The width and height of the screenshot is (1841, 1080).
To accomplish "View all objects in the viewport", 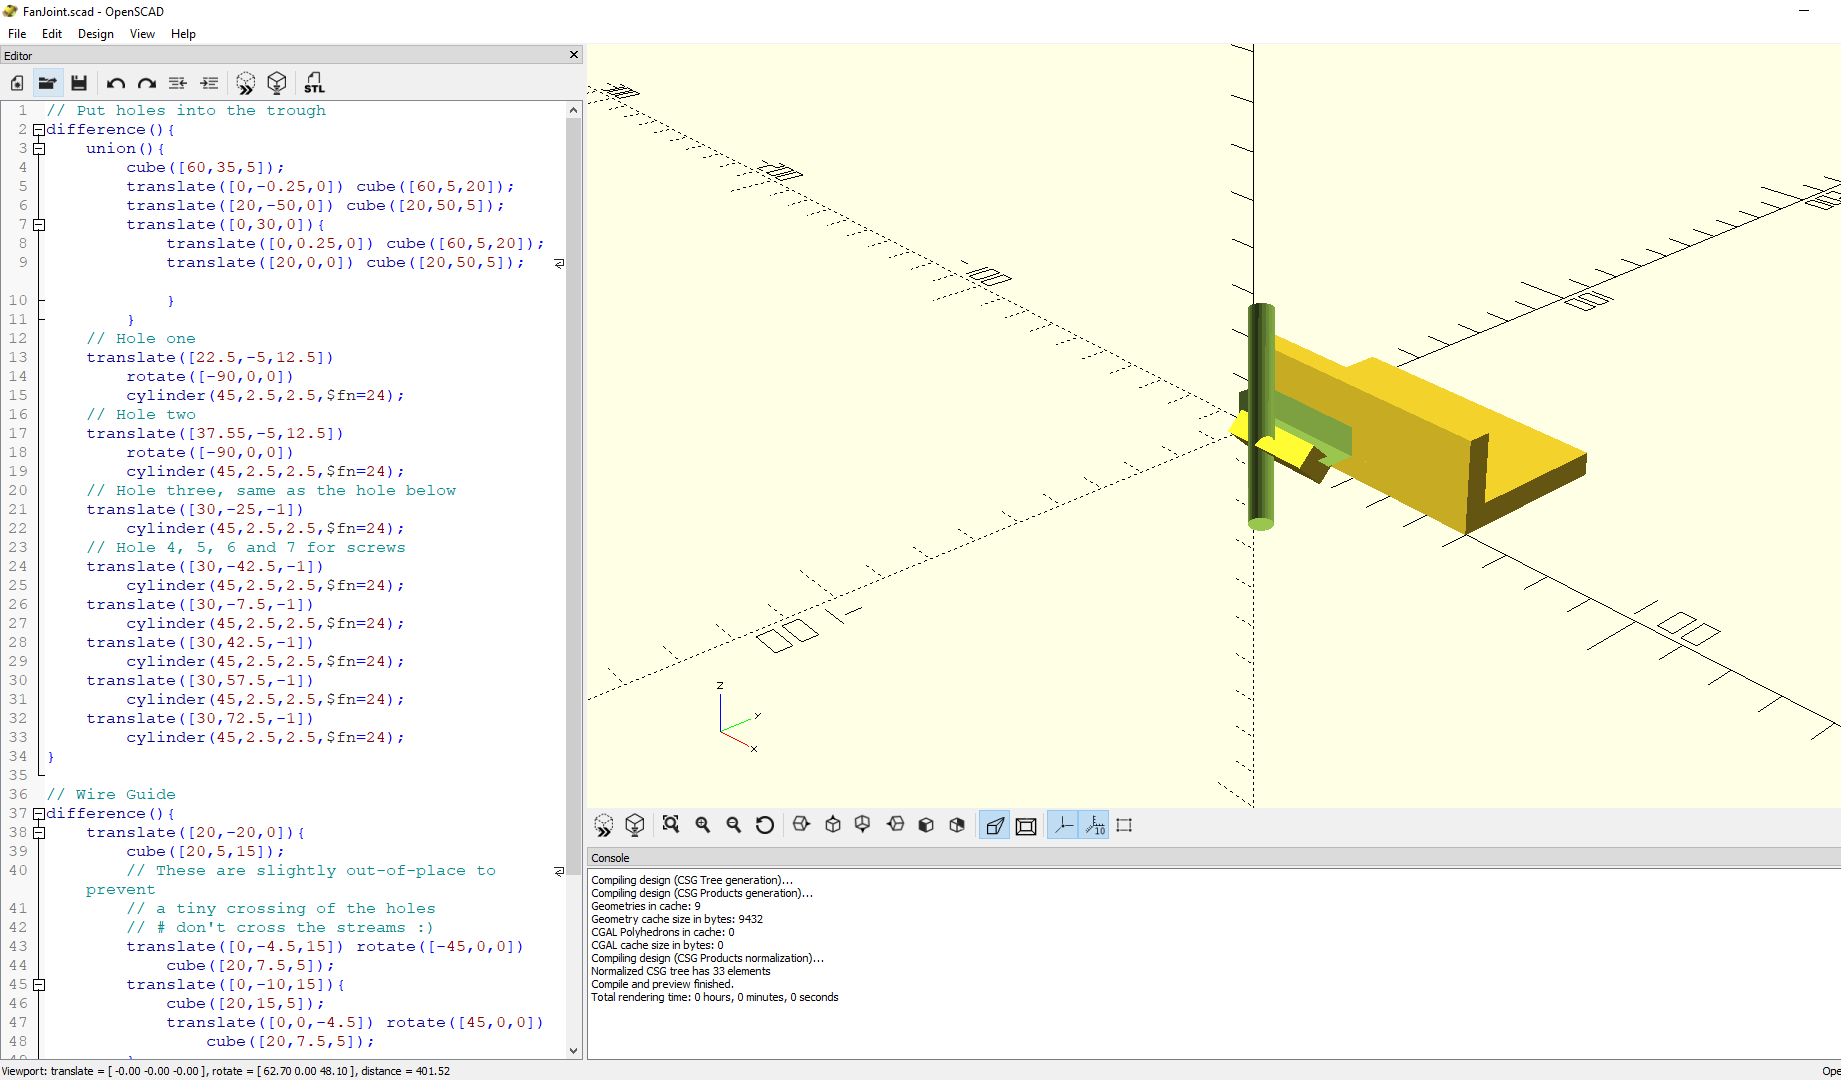I will coord(671,825).
